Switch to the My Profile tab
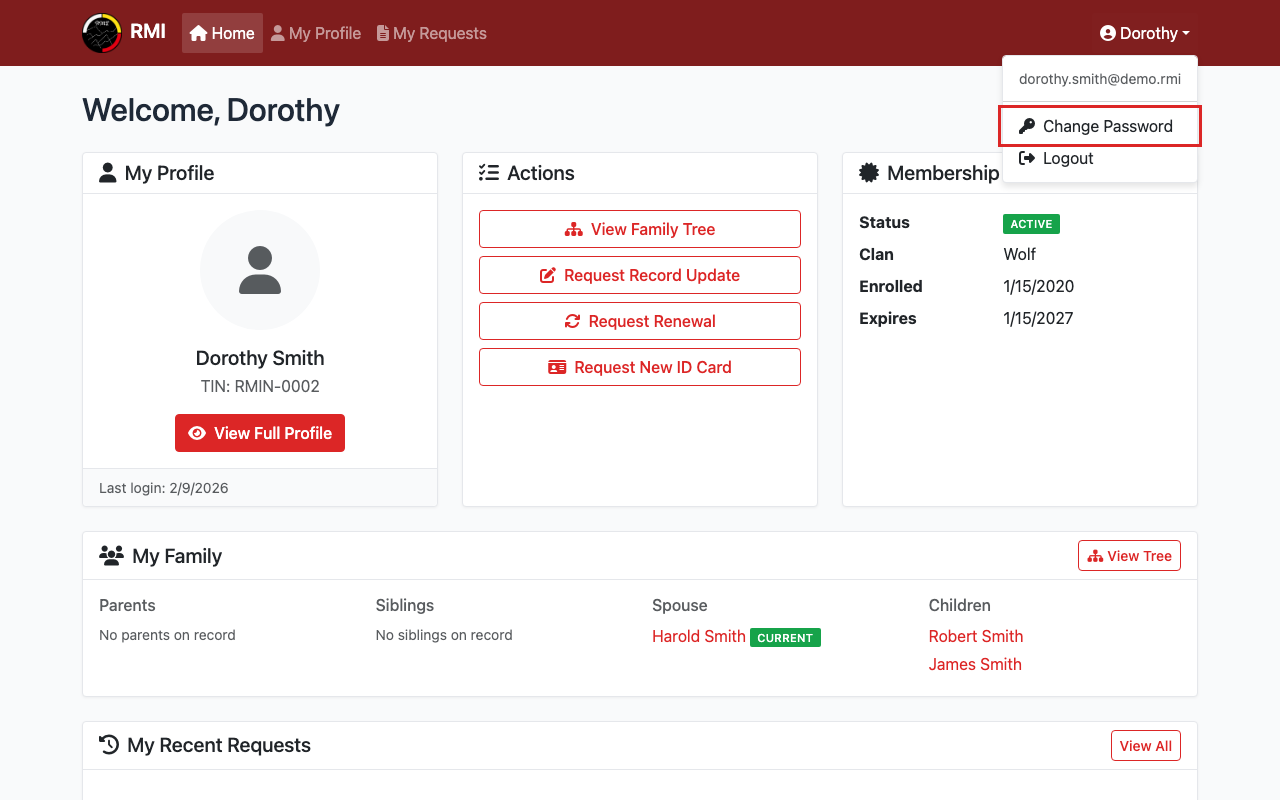Image resolution: width=1280 pixels, height=800 pixels. (316, 33)
